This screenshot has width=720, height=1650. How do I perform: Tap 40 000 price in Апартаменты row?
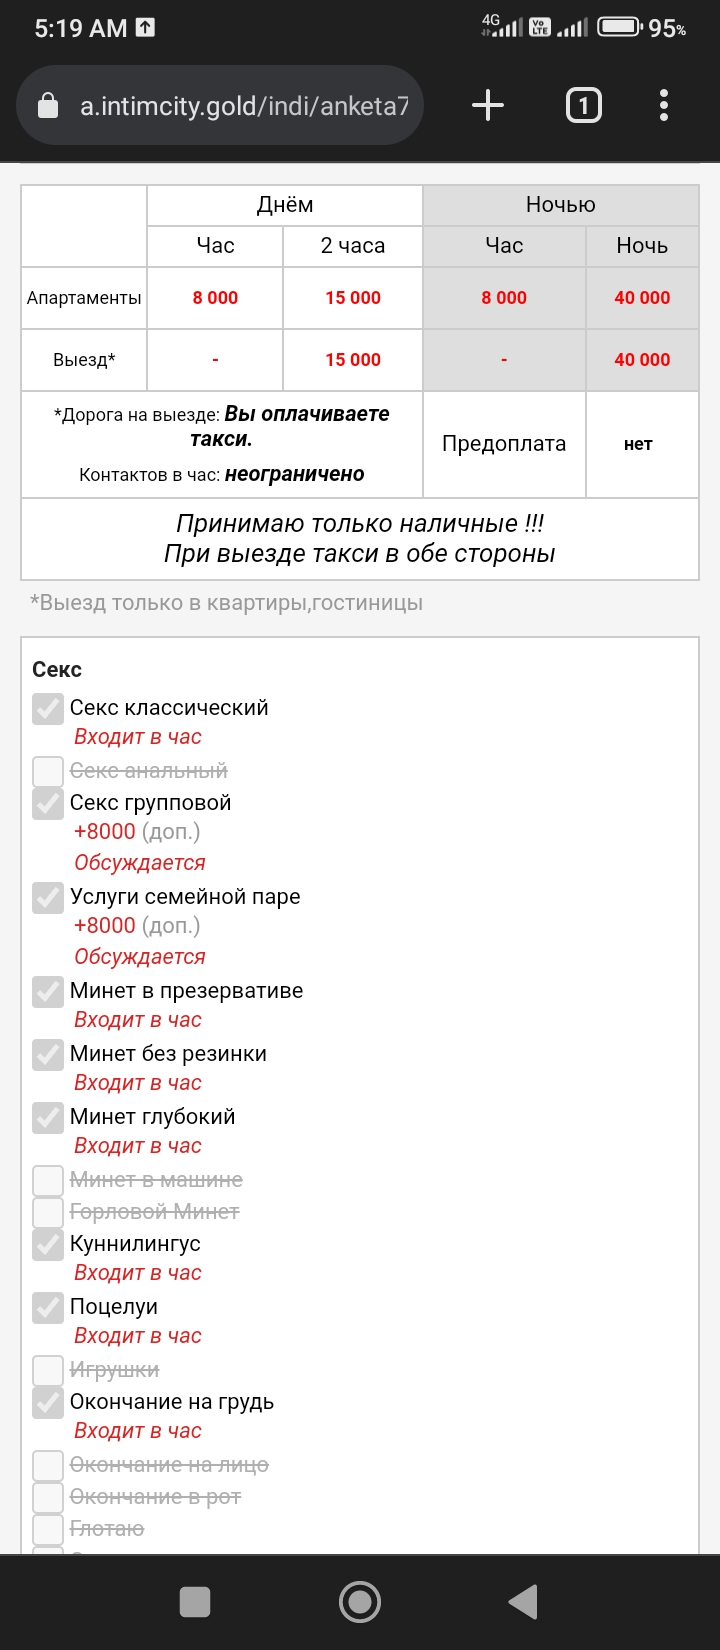tap(642, 298)
